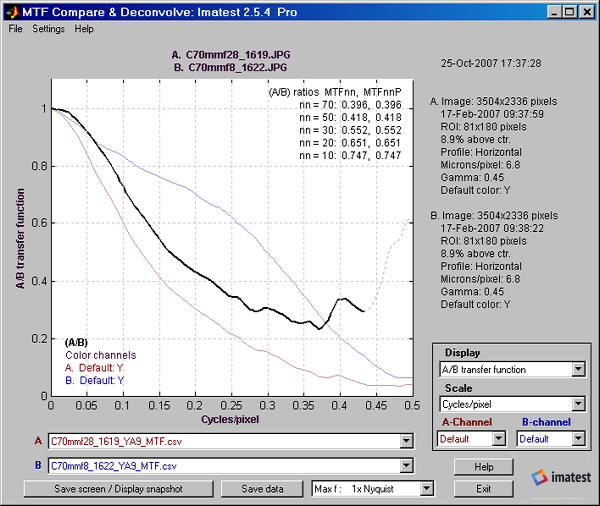This screenshot has height=506, width=600.
Task: Click the MATLAB icon in title bar
Action: (12, 12)
